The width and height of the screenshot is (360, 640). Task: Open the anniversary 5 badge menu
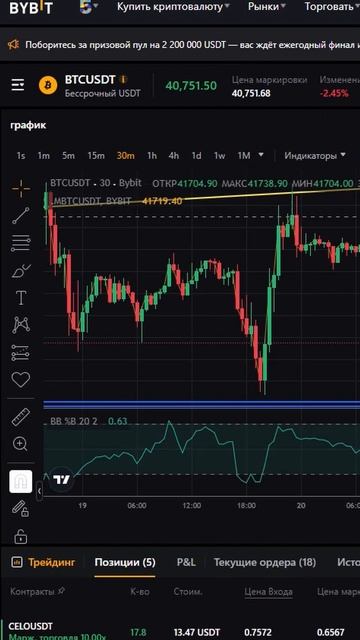88,7
